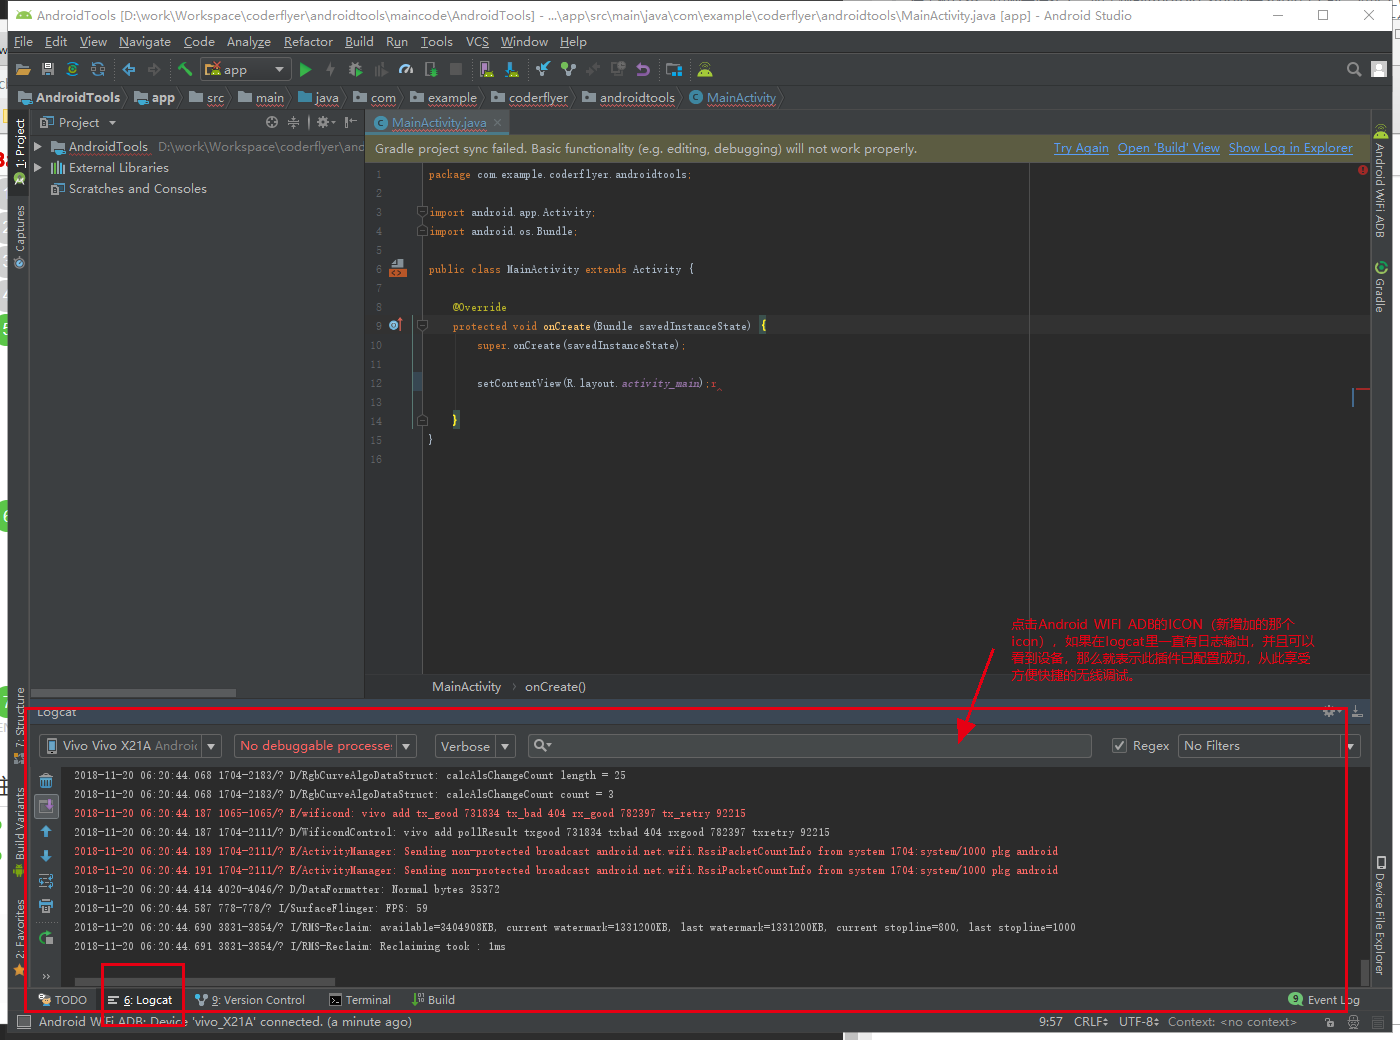This screenshot has width=1400, height=1040.
Task: Open the TODO tool window button
Action: pyautogui.click(x=62, y=1000)
